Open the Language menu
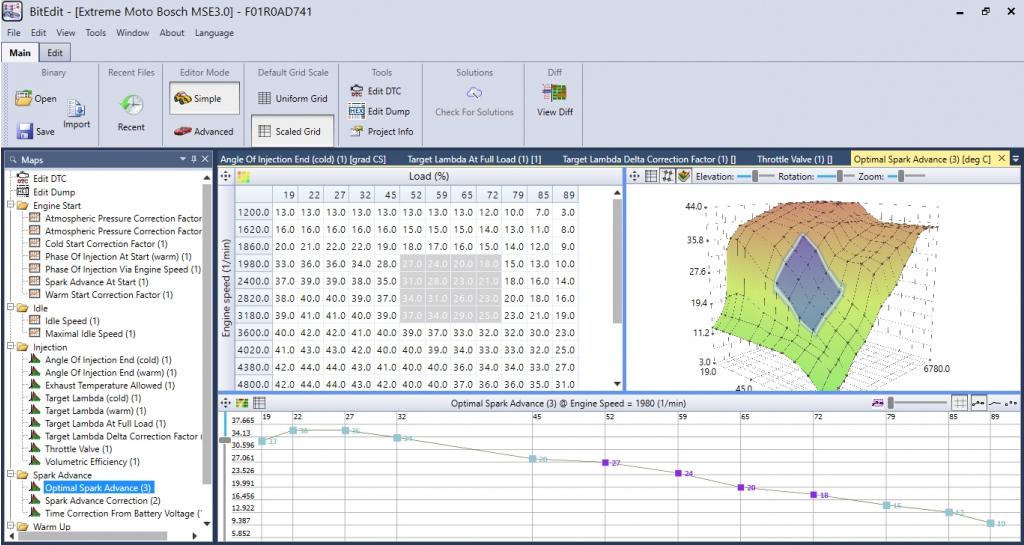 (214, 33)
